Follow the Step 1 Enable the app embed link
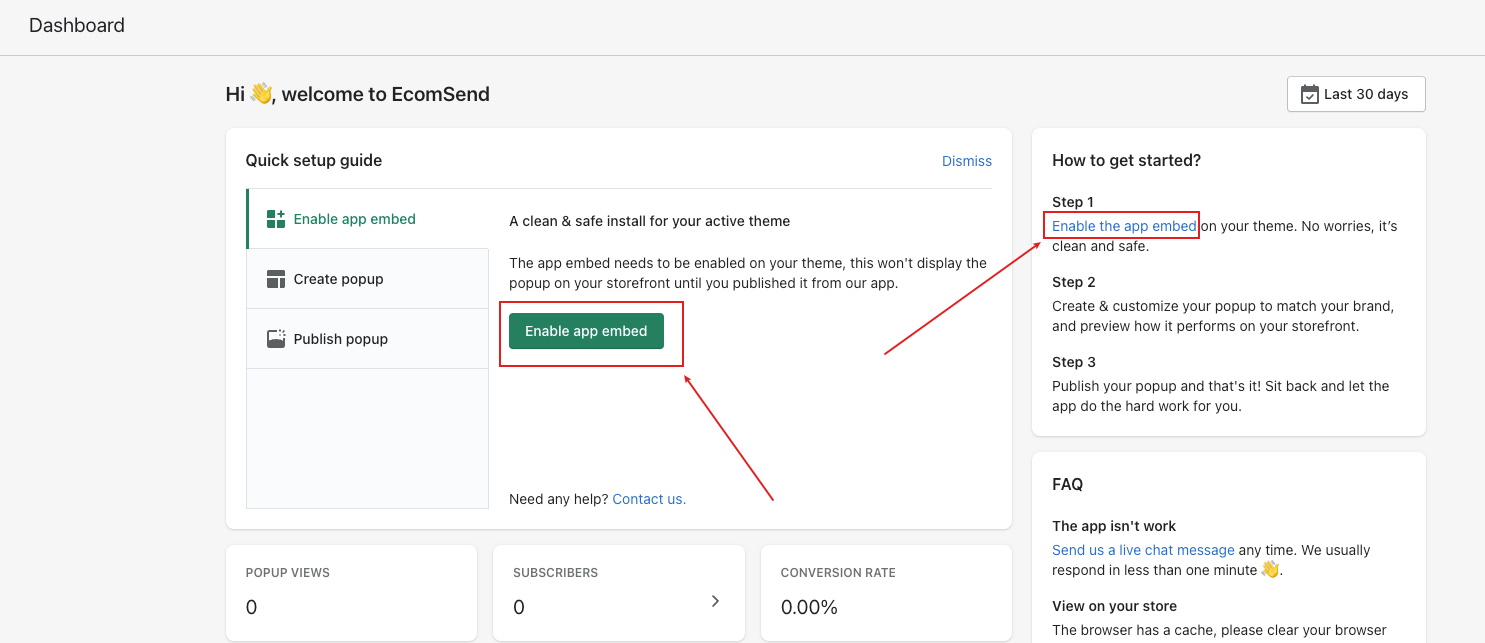Image resolution: width=1485 pixels, height=643 pixels. click(1123, 226)
